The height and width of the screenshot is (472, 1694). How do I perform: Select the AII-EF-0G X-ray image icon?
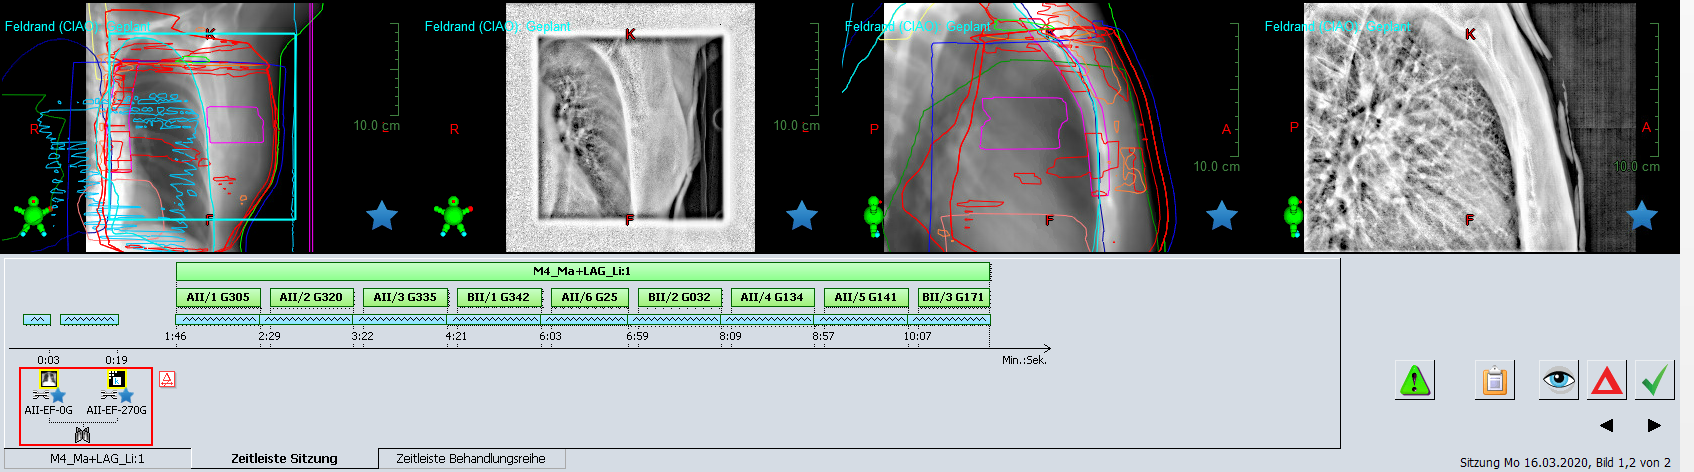click(x=48, y=379)
